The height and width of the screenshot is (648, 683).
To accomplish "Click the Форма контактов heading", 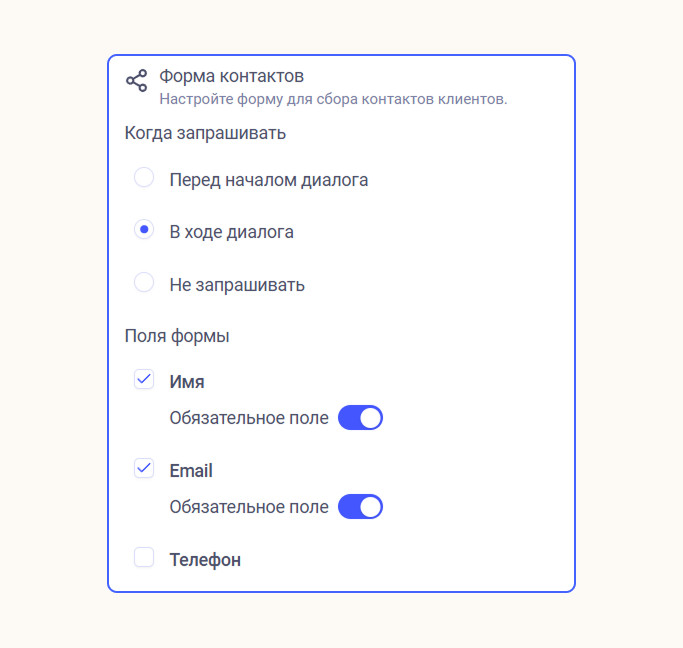I will pos(231,76).
